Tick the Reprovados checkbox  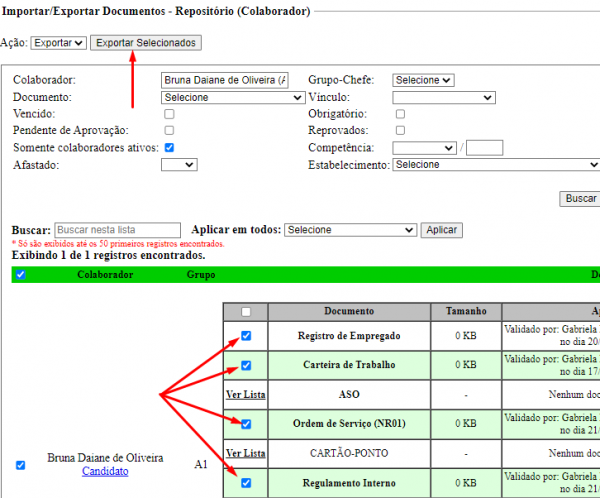coord(400,130)
